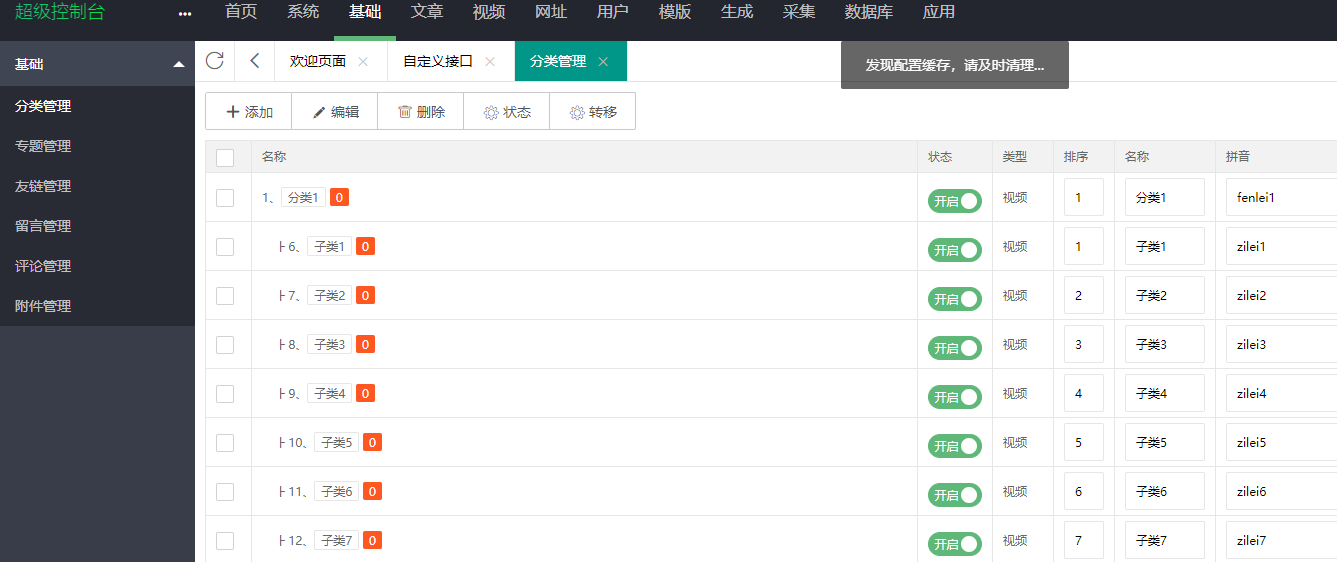The width and height of the screenshot is (1337, 562).
Task: Click the sort order field of 分类1
Action: (1084, 197)
